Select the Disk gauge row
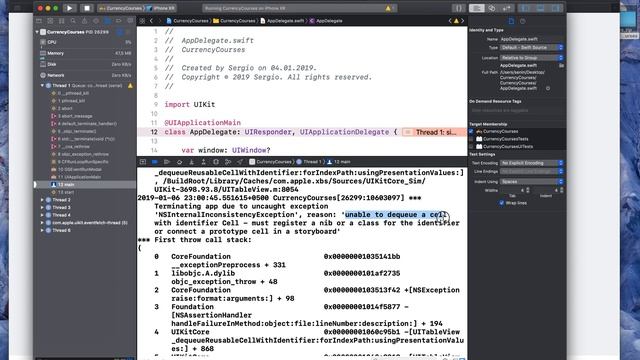 point(85,64)
